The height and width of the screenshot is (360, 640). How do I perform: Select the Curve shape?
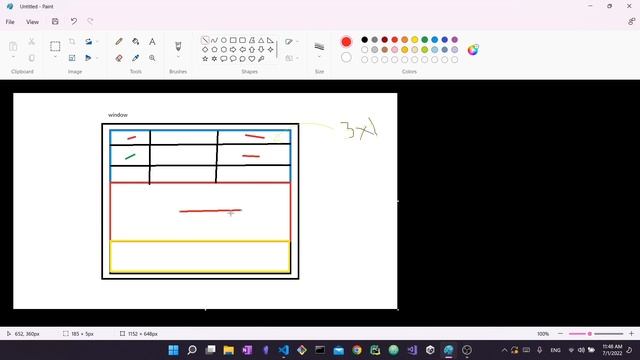(214, 40)
